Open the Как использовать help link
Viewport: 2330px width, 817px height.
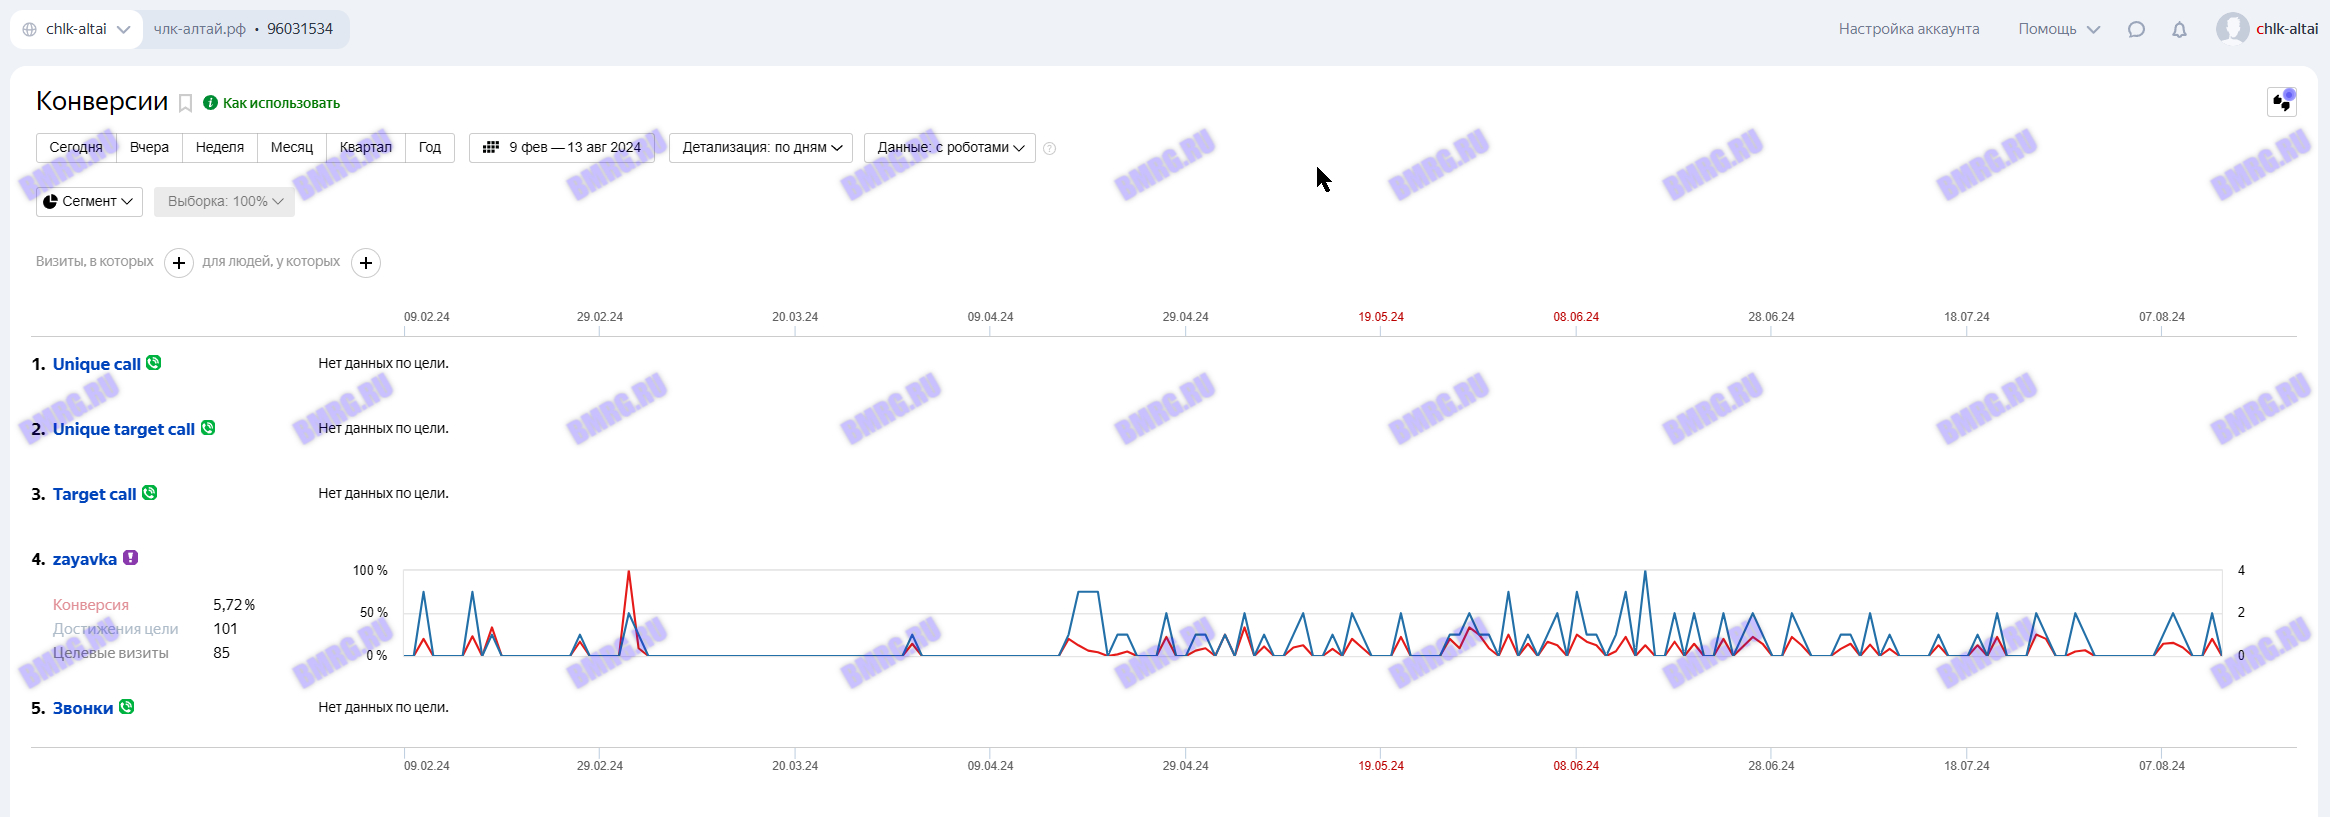point(280,103)
